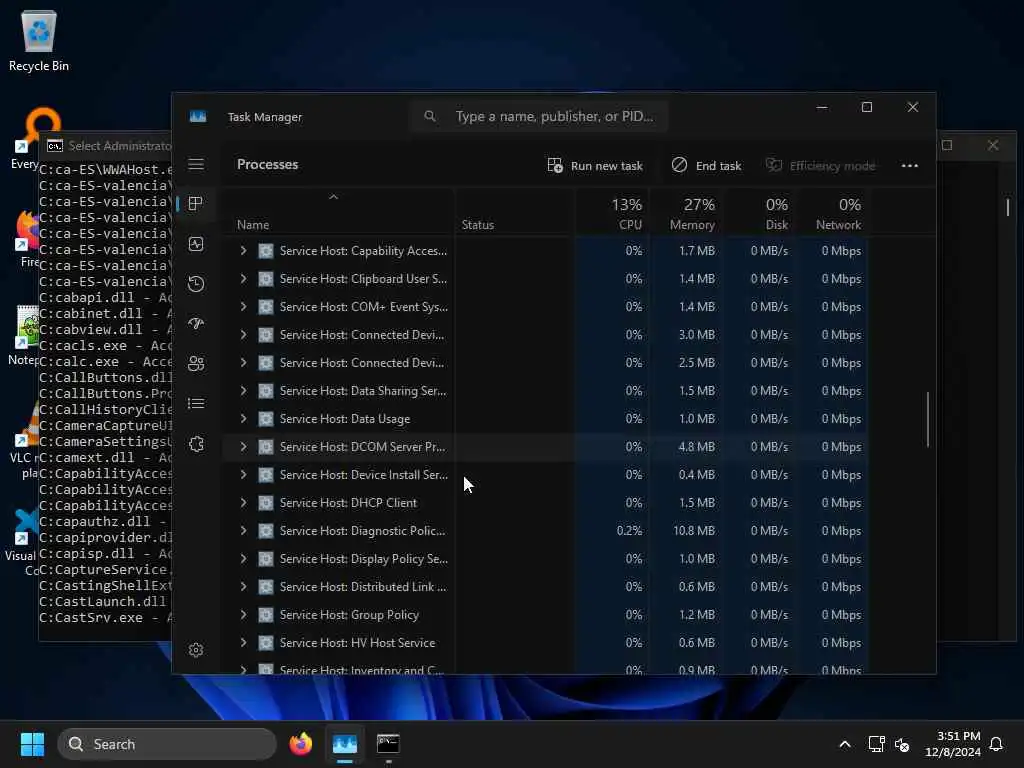Click the process list vertical scrollbar thumb
Viewport: 1024px width, 768px height.
927,419
